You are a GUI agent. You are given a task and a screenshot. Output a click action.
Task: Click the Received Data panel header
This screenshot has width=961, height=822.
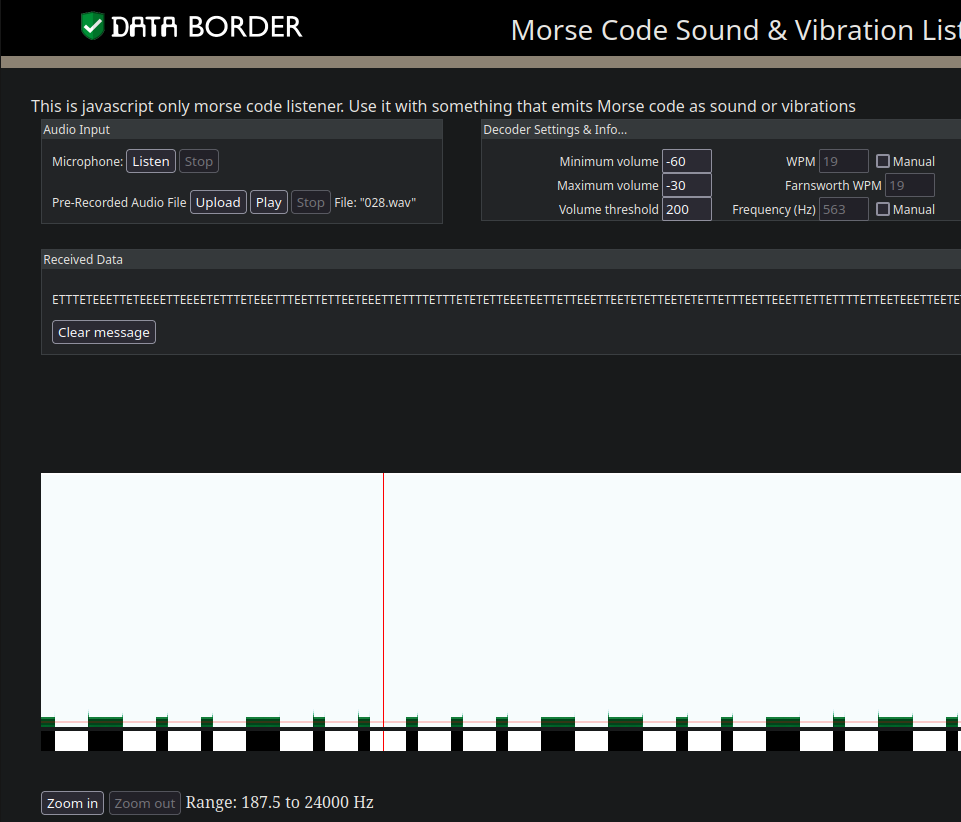[x=500, y=259]
